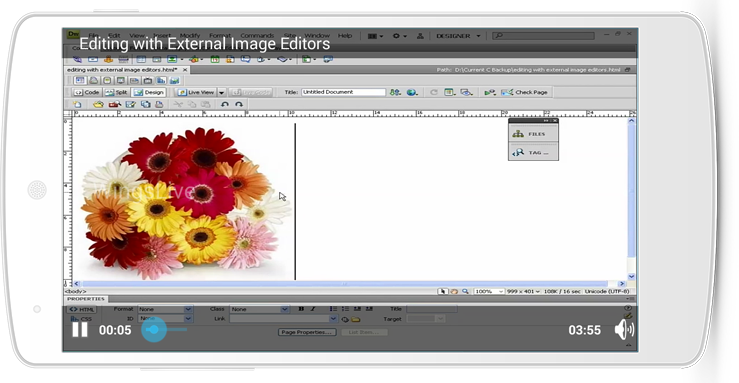Open the DESIGNER workspace dropdown
739x383 pixels.
click(458, 36)
